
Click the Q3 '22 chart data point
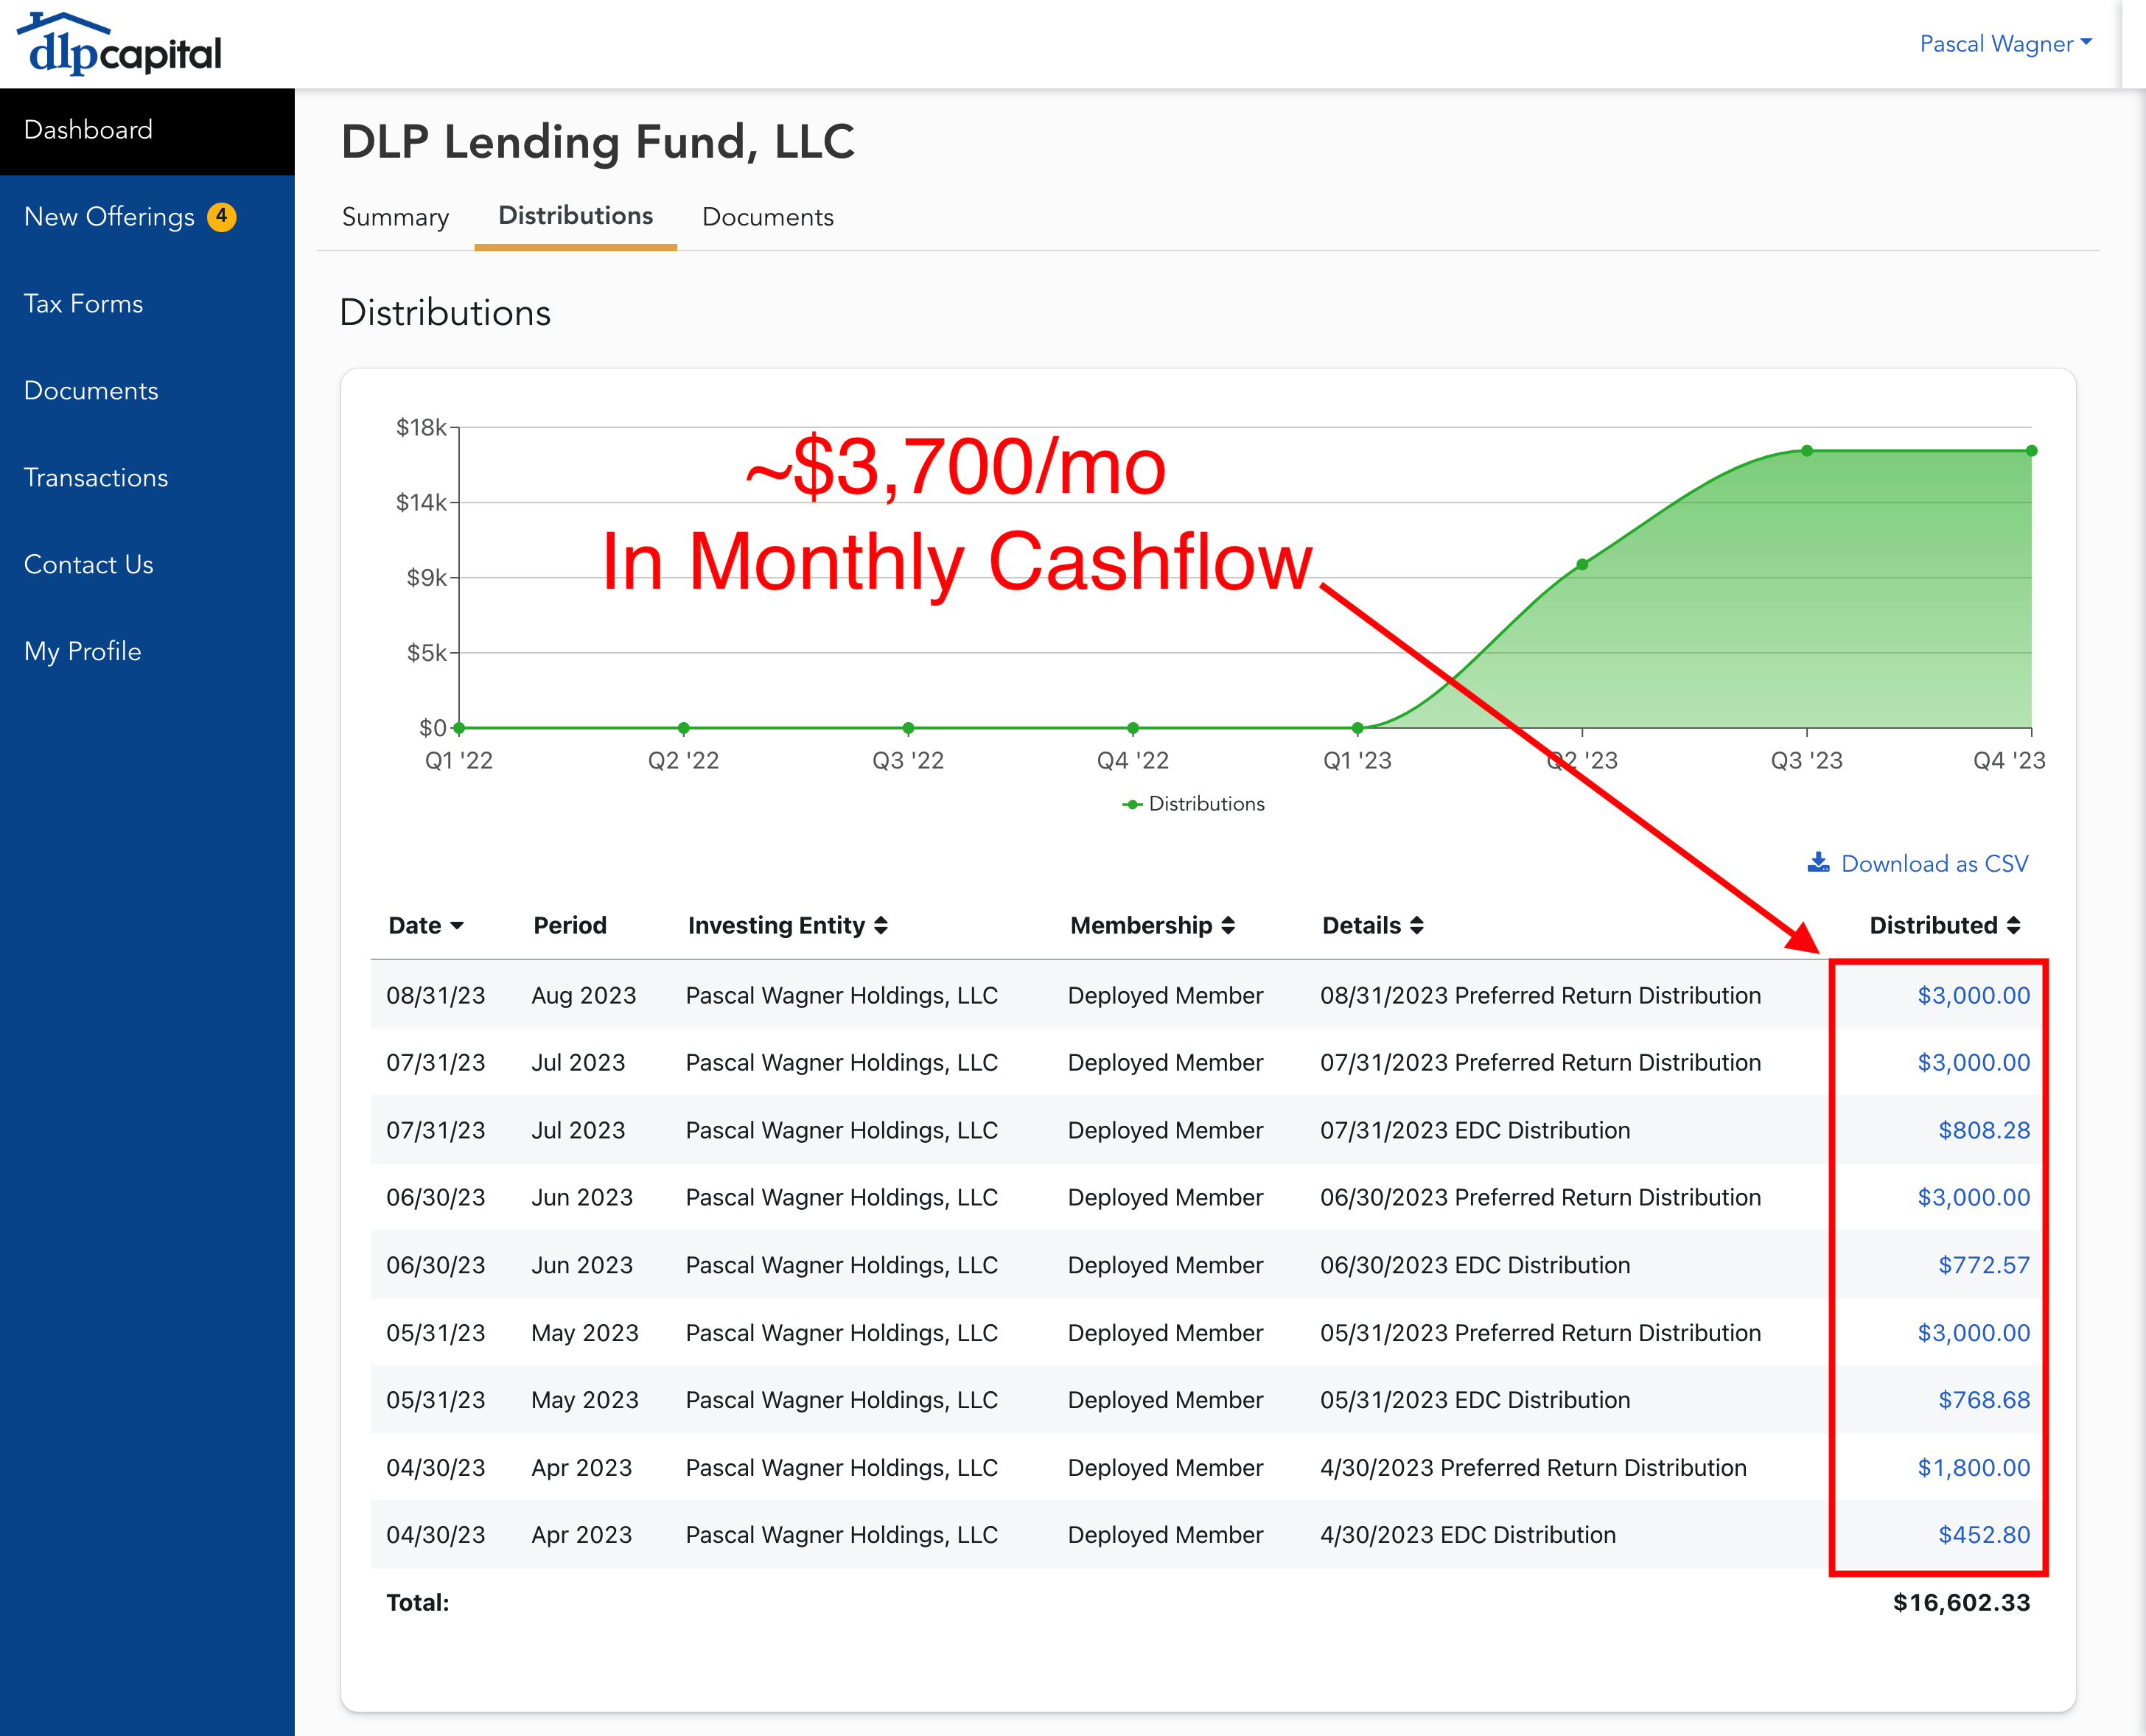pyautogui.click(x=908, y=728)
